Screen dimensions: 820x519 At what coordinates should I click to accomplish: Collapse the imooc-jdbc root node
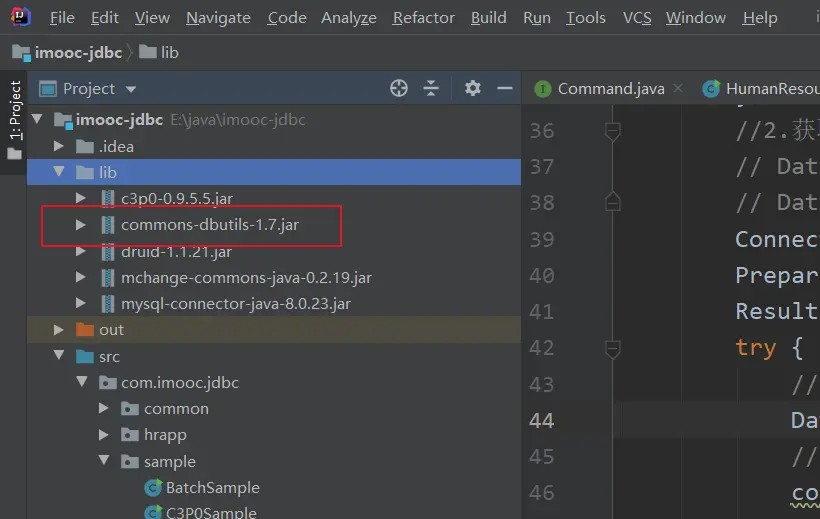tap(37, 119)
